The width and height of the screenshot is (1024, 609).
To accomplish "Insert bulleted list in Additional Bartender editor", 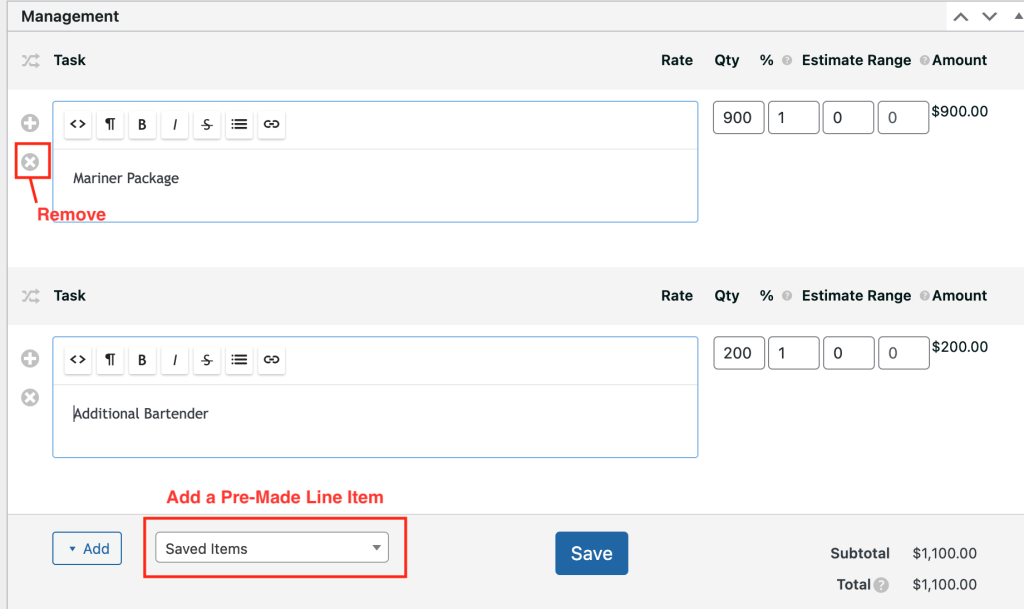I will (x=239, y=360).
